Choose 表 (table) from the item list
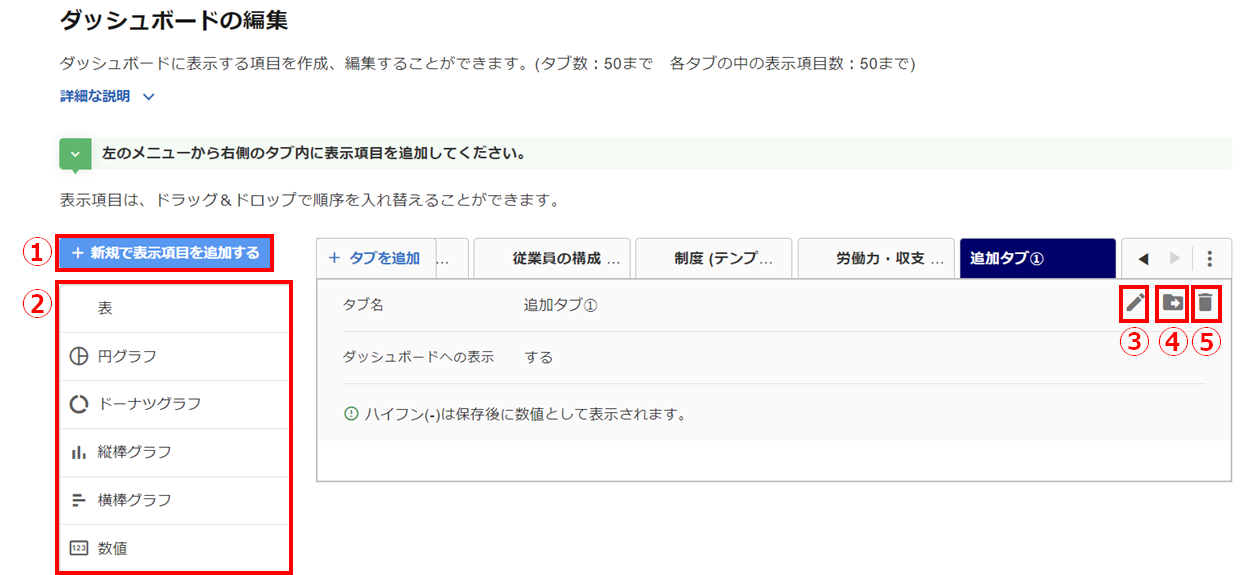This screenshot has height=575, width=1250. pyautogui.click(x=105, y=309)
